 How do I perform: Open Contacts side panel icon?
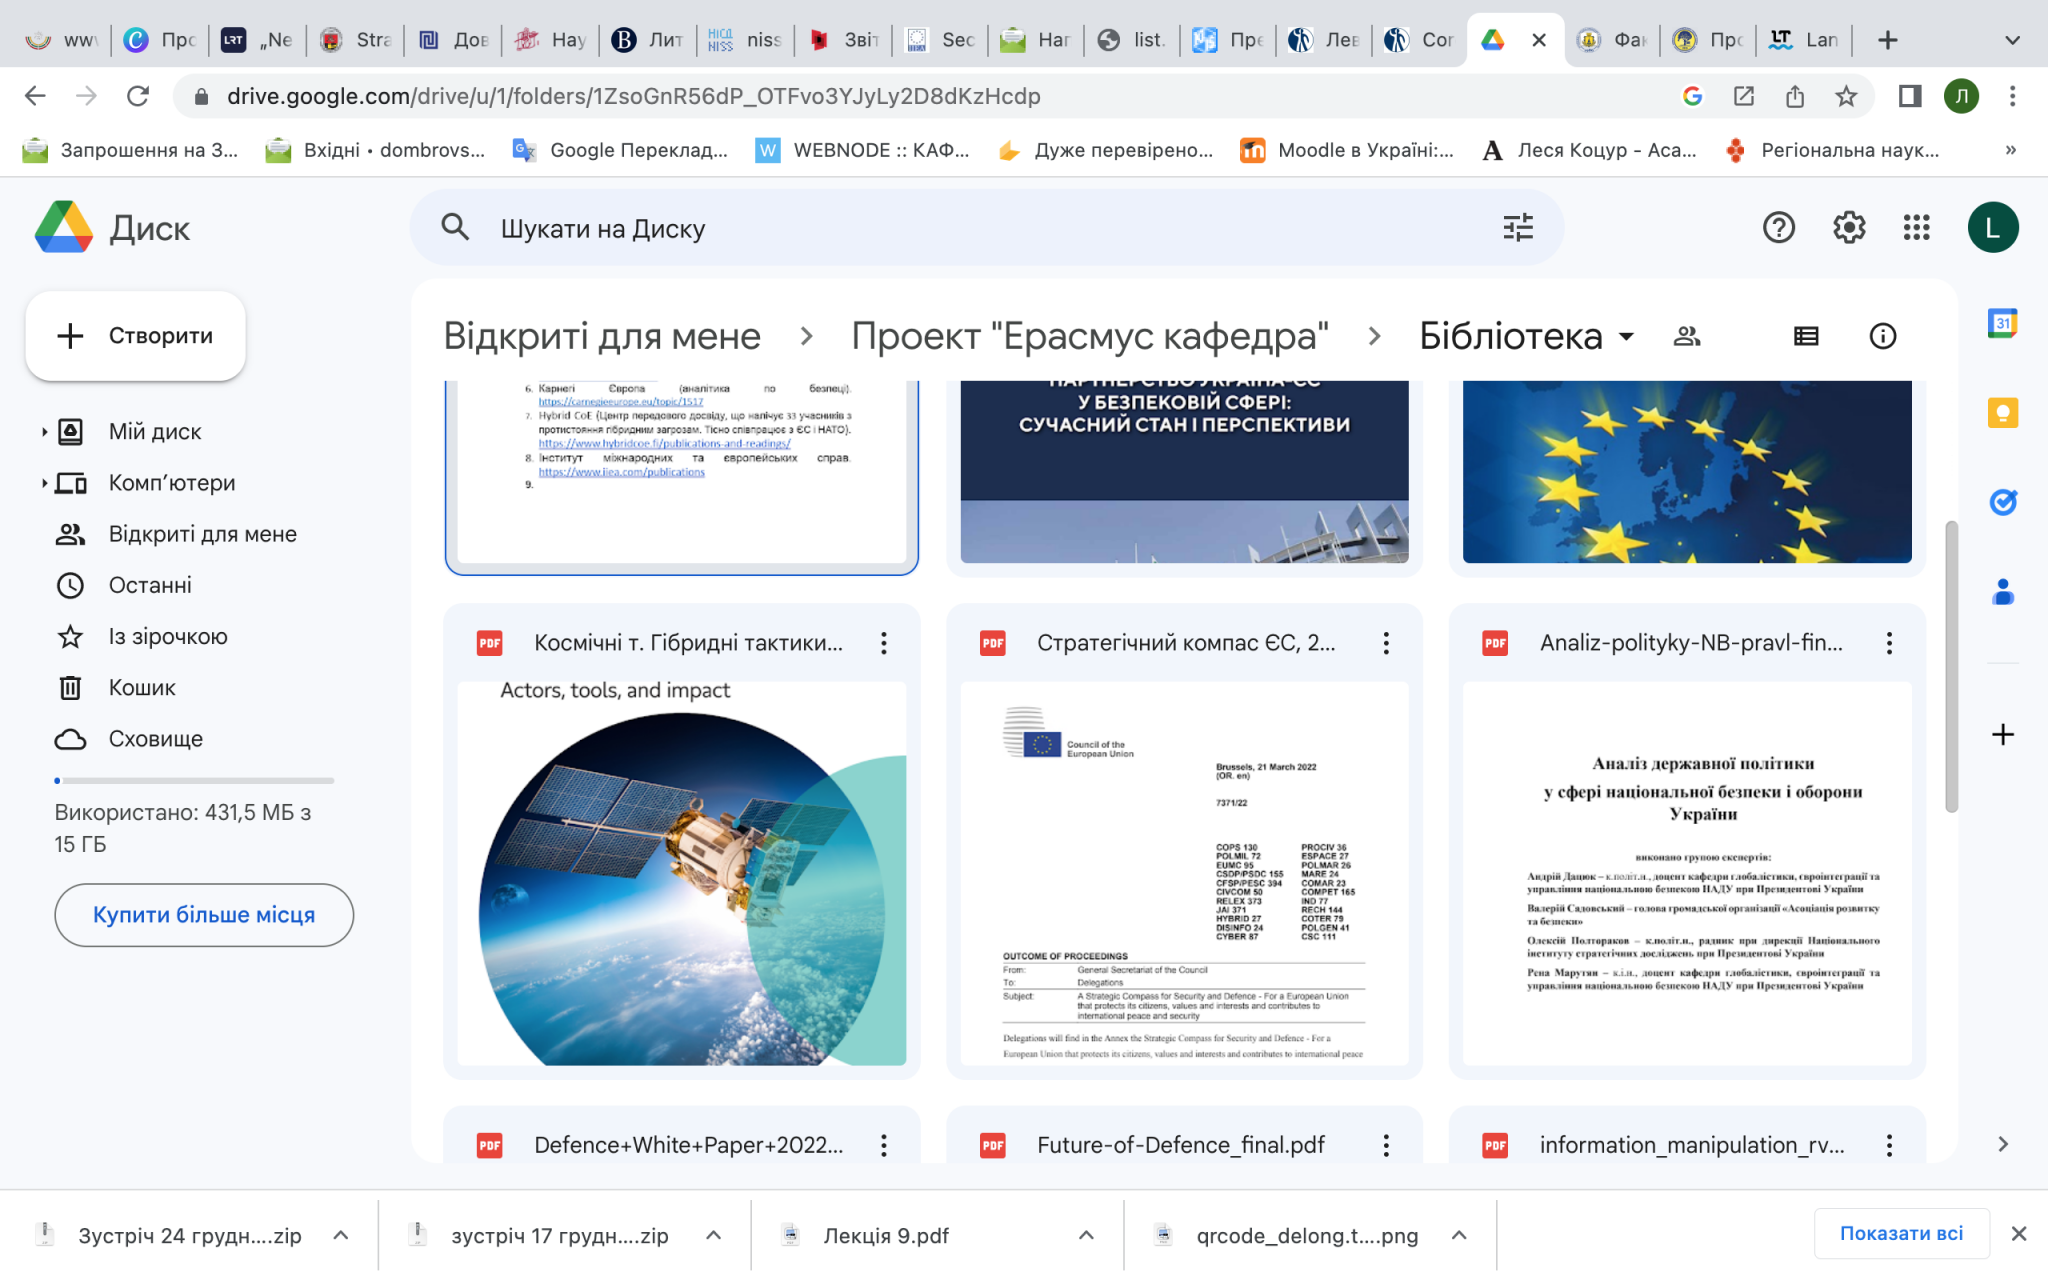tap(2003, 592)
